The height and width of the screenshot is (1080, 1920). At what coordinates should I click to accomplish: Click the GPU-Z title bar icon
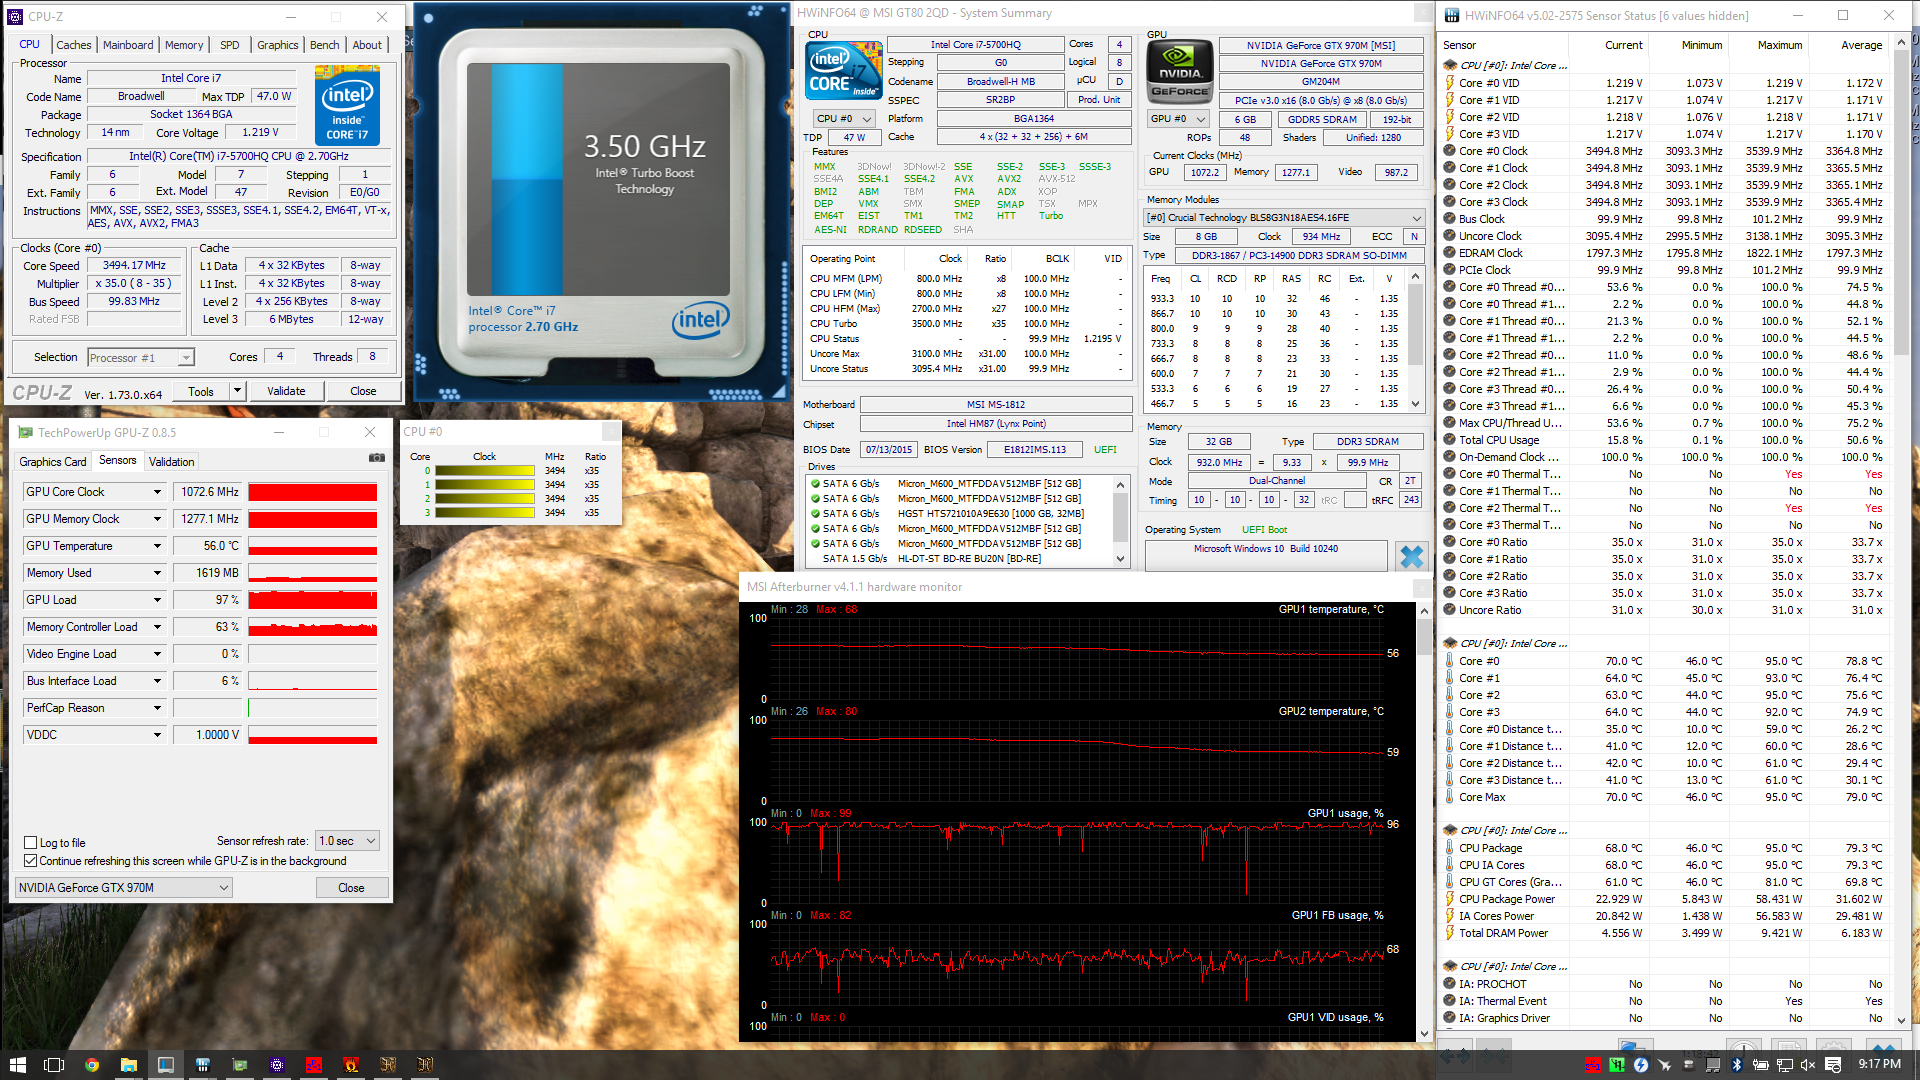24,432
